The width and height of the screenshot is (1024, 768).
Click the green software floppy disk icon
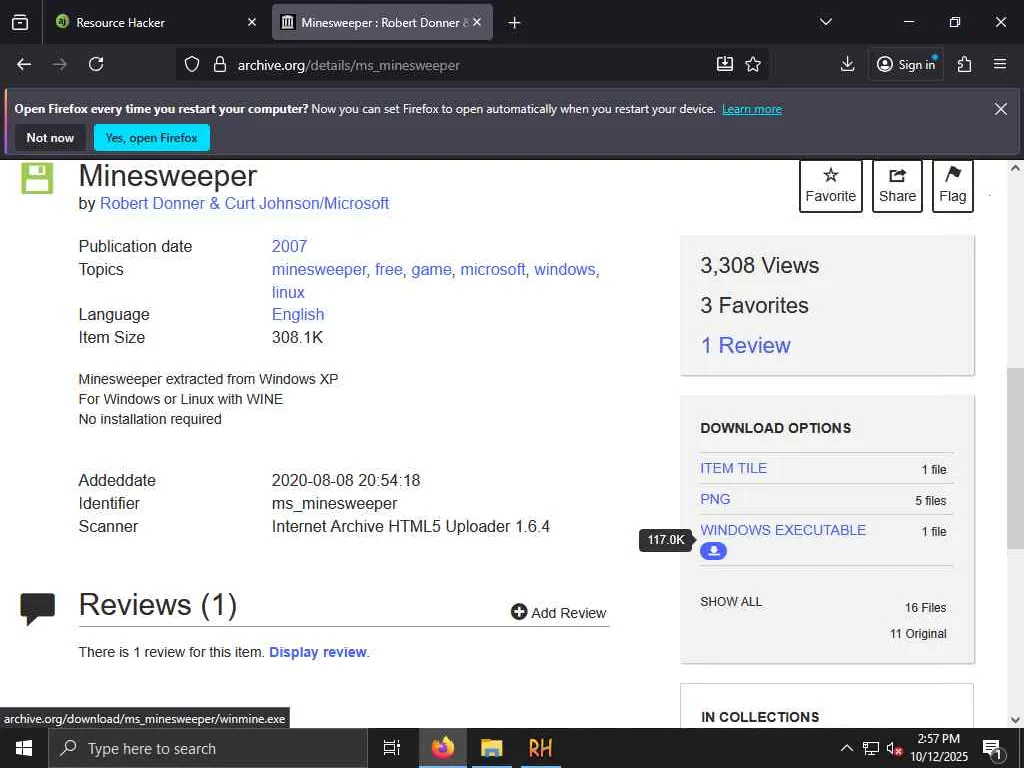(x=37, y=178)
